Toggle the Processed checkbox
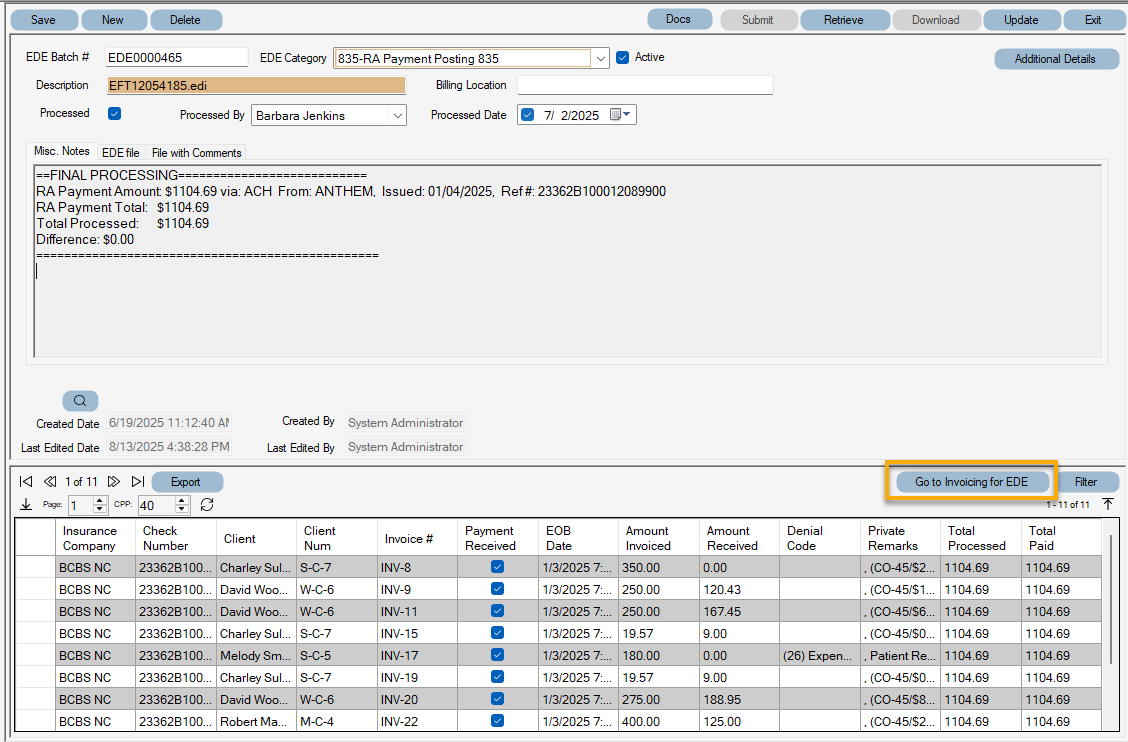The width and height of the screenshot is (1128, 742). [113, 113]
